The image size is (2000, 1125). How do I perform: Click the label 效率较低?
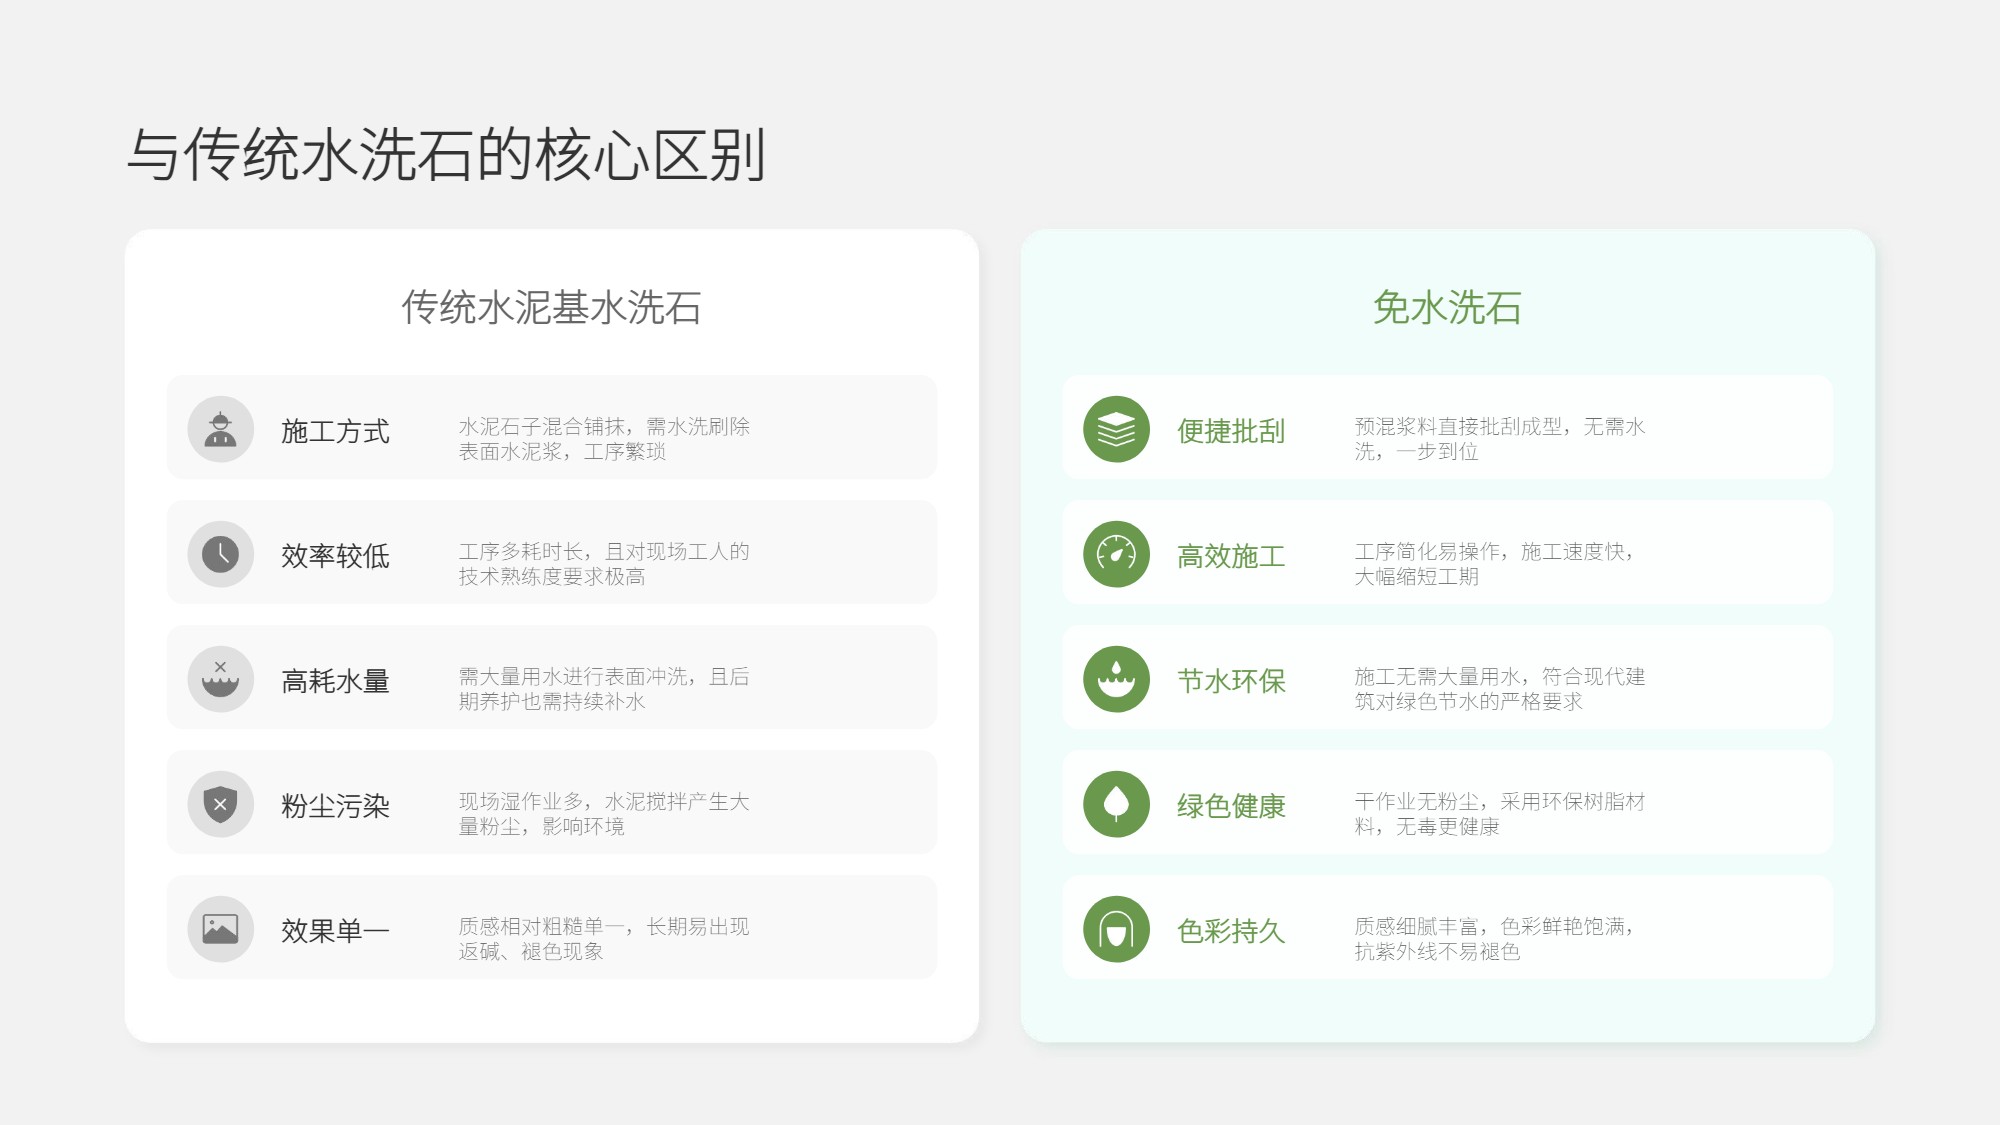335,556
